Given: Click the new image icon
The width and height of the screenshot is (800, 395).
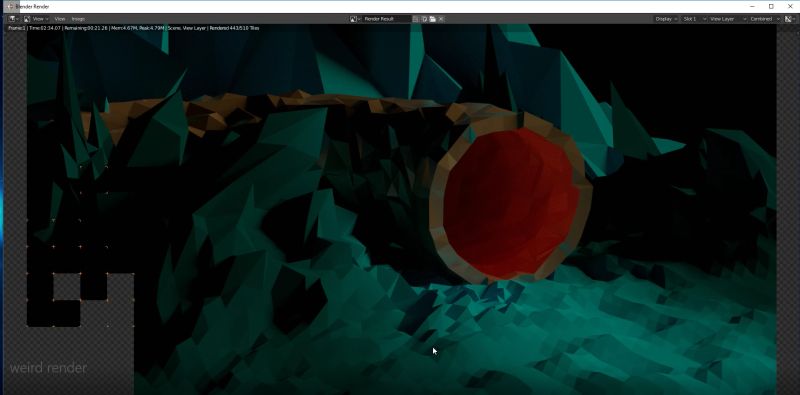Looking at the screenshot, I should click(x=424, y=19).
